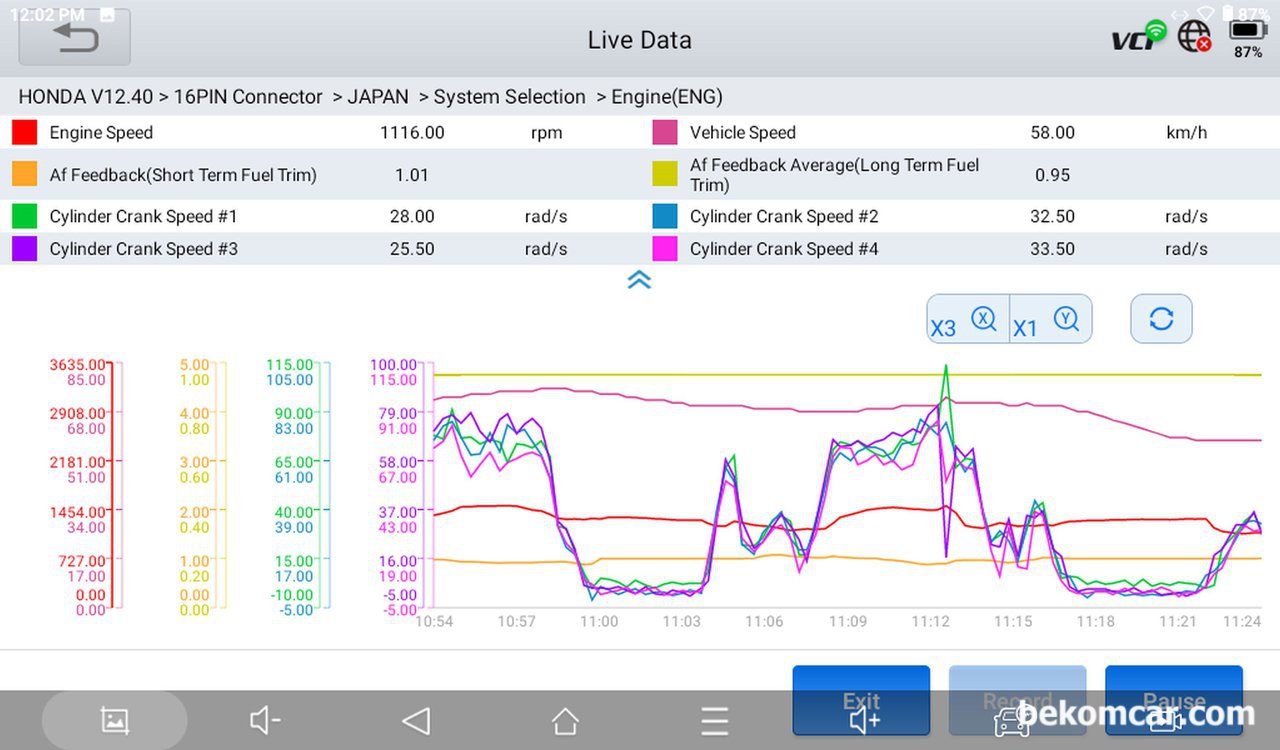
Task: Select Af Feedback(Short Term Fuel Trim) row
Action: coord(320,175)
